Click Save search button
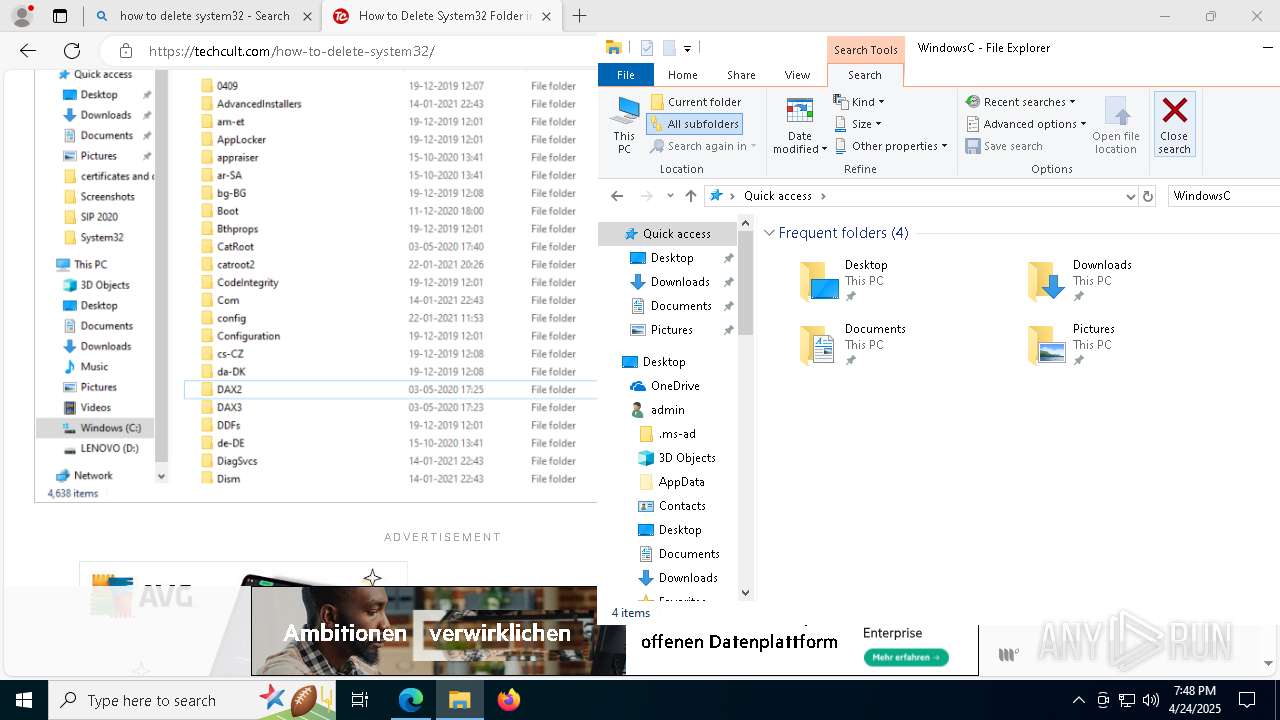The image size is (1280, 720). 1004,146
